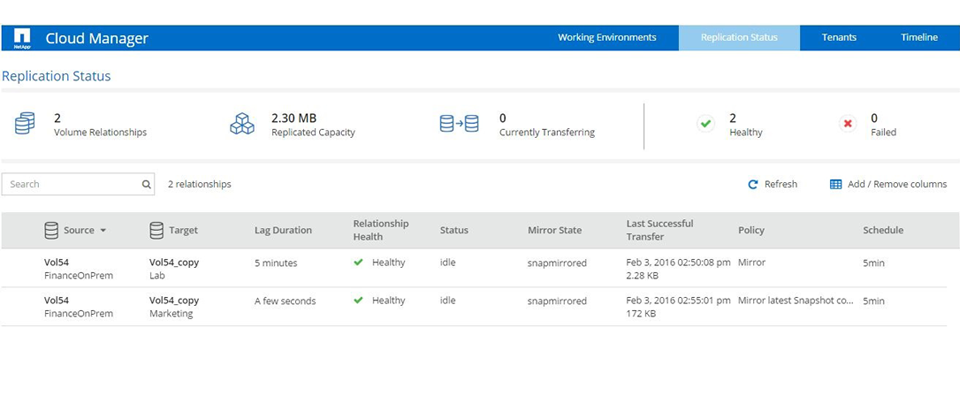Click the Lab target environment text

157,276
